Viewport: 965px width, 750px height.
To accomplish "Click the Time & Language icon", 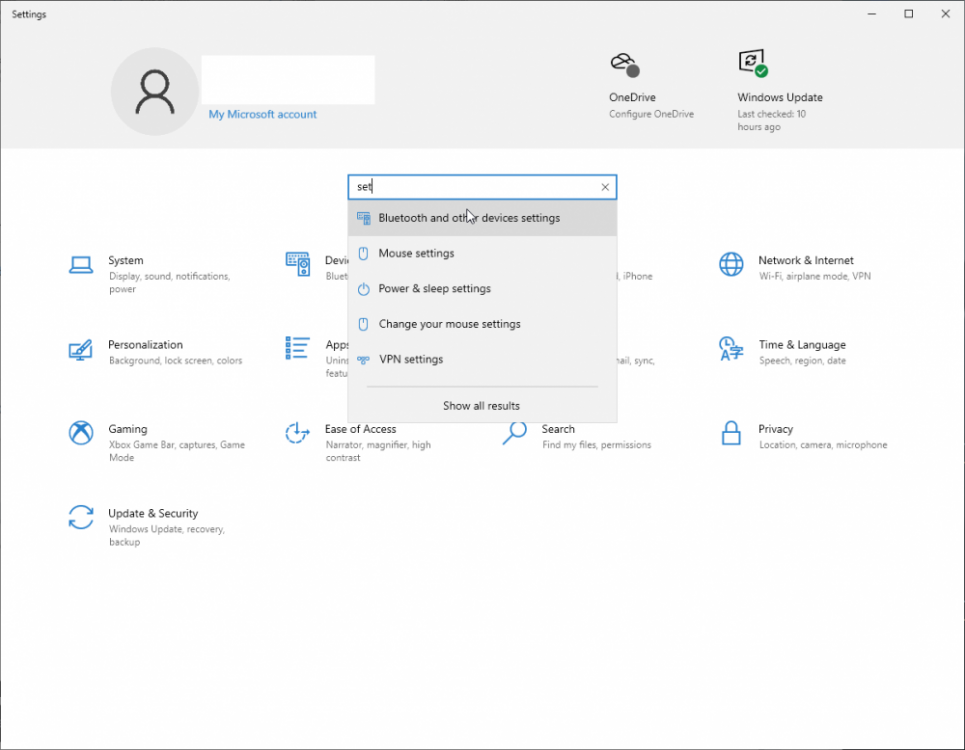I will [731, 348].
